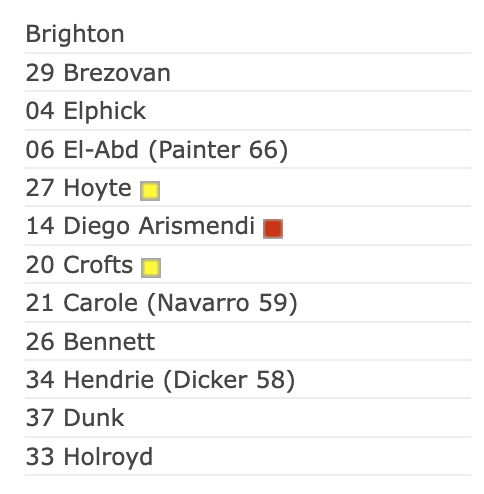
Task: Click 21 Carole in the lineup
Action: pos(82,303)
